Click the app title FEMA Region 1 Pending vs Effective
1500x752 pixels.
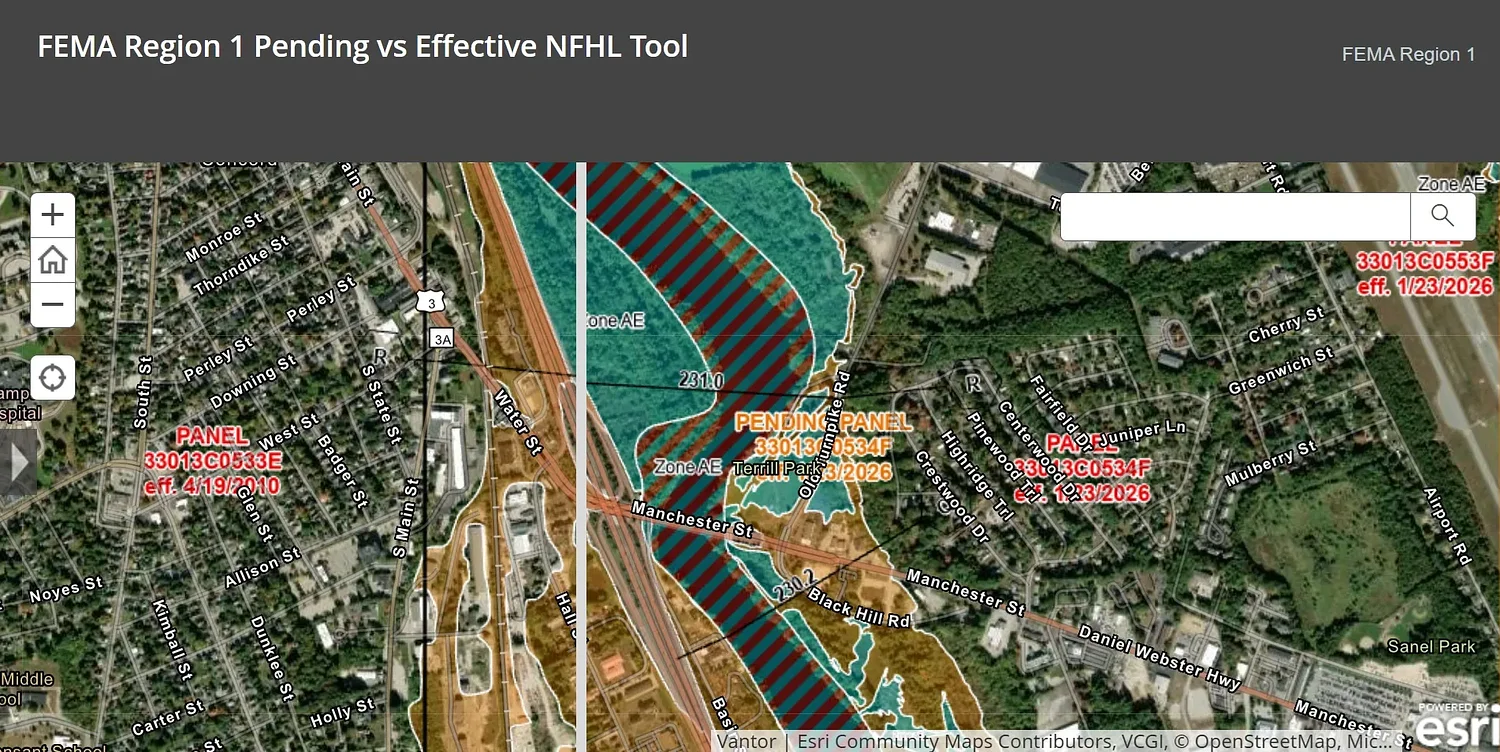(363, 46)
